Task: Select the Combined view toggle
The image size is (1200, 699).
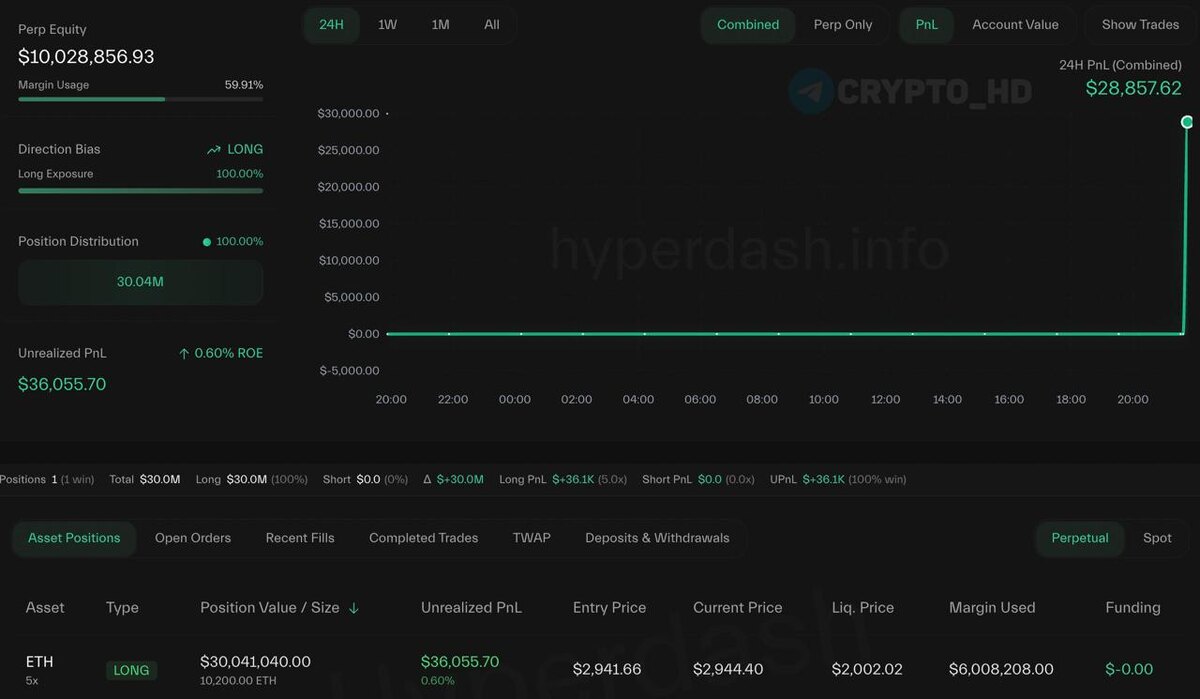Action: pos(748,25)
